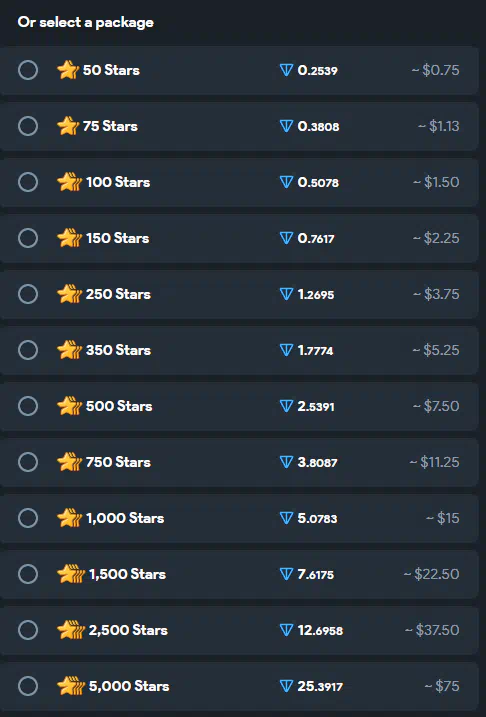Click the star icon beside 150 Stars

click(x=69, y=238)
